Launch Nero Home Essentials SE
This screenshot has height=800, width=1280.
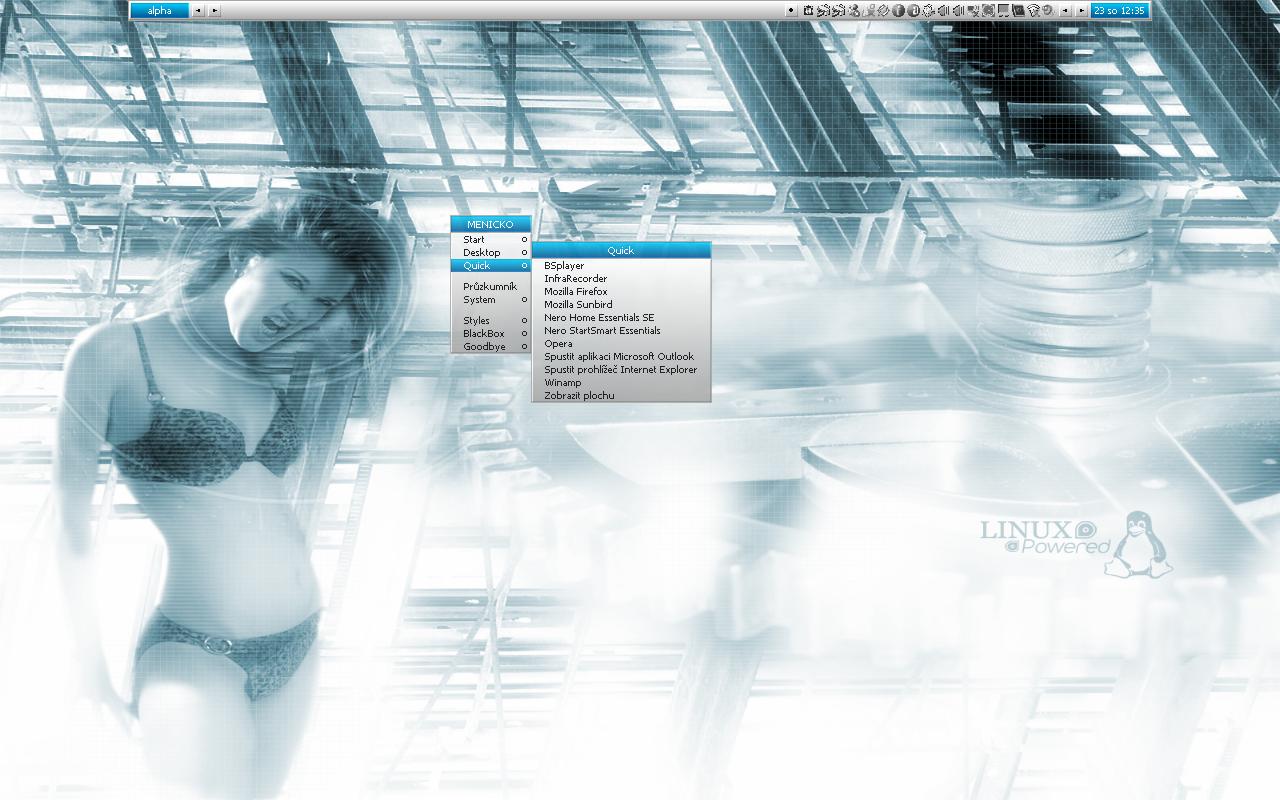tap(621, 318)
